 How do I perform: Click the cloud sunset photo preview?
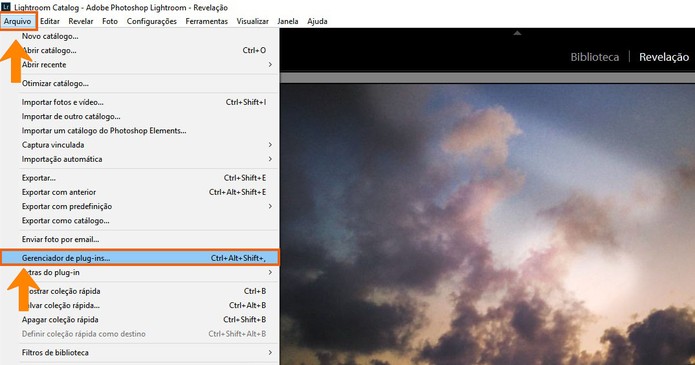tap(488, 224)
